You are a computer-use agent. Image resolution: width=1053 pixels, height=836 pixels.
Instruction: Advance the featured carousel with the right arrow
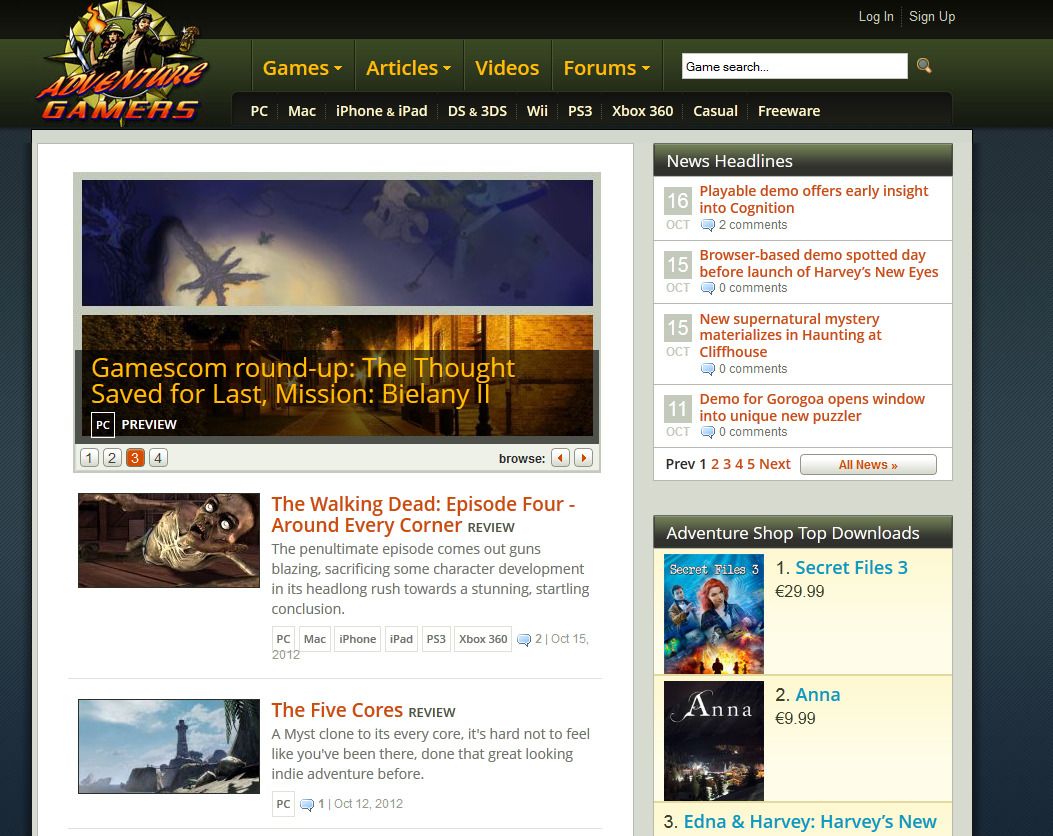[583, 457]
